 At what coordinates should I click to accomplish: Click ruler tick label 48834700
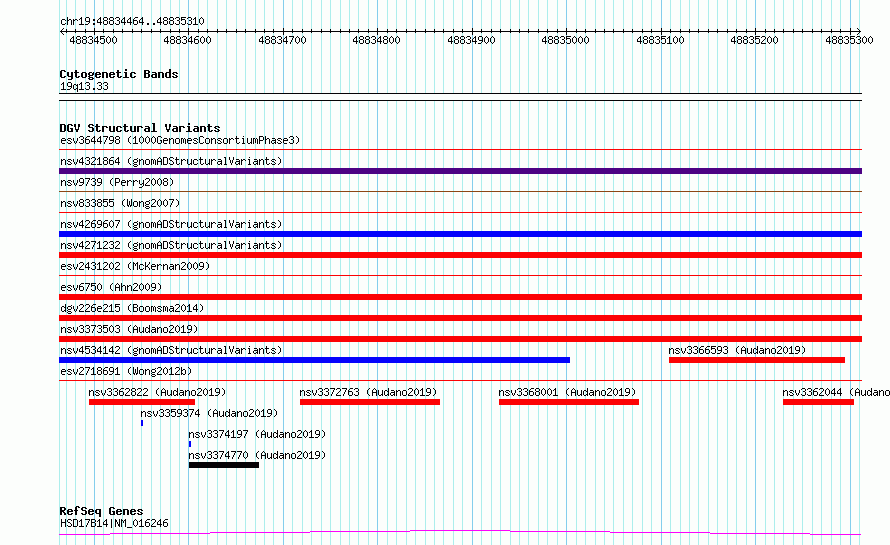click(282, 40)
